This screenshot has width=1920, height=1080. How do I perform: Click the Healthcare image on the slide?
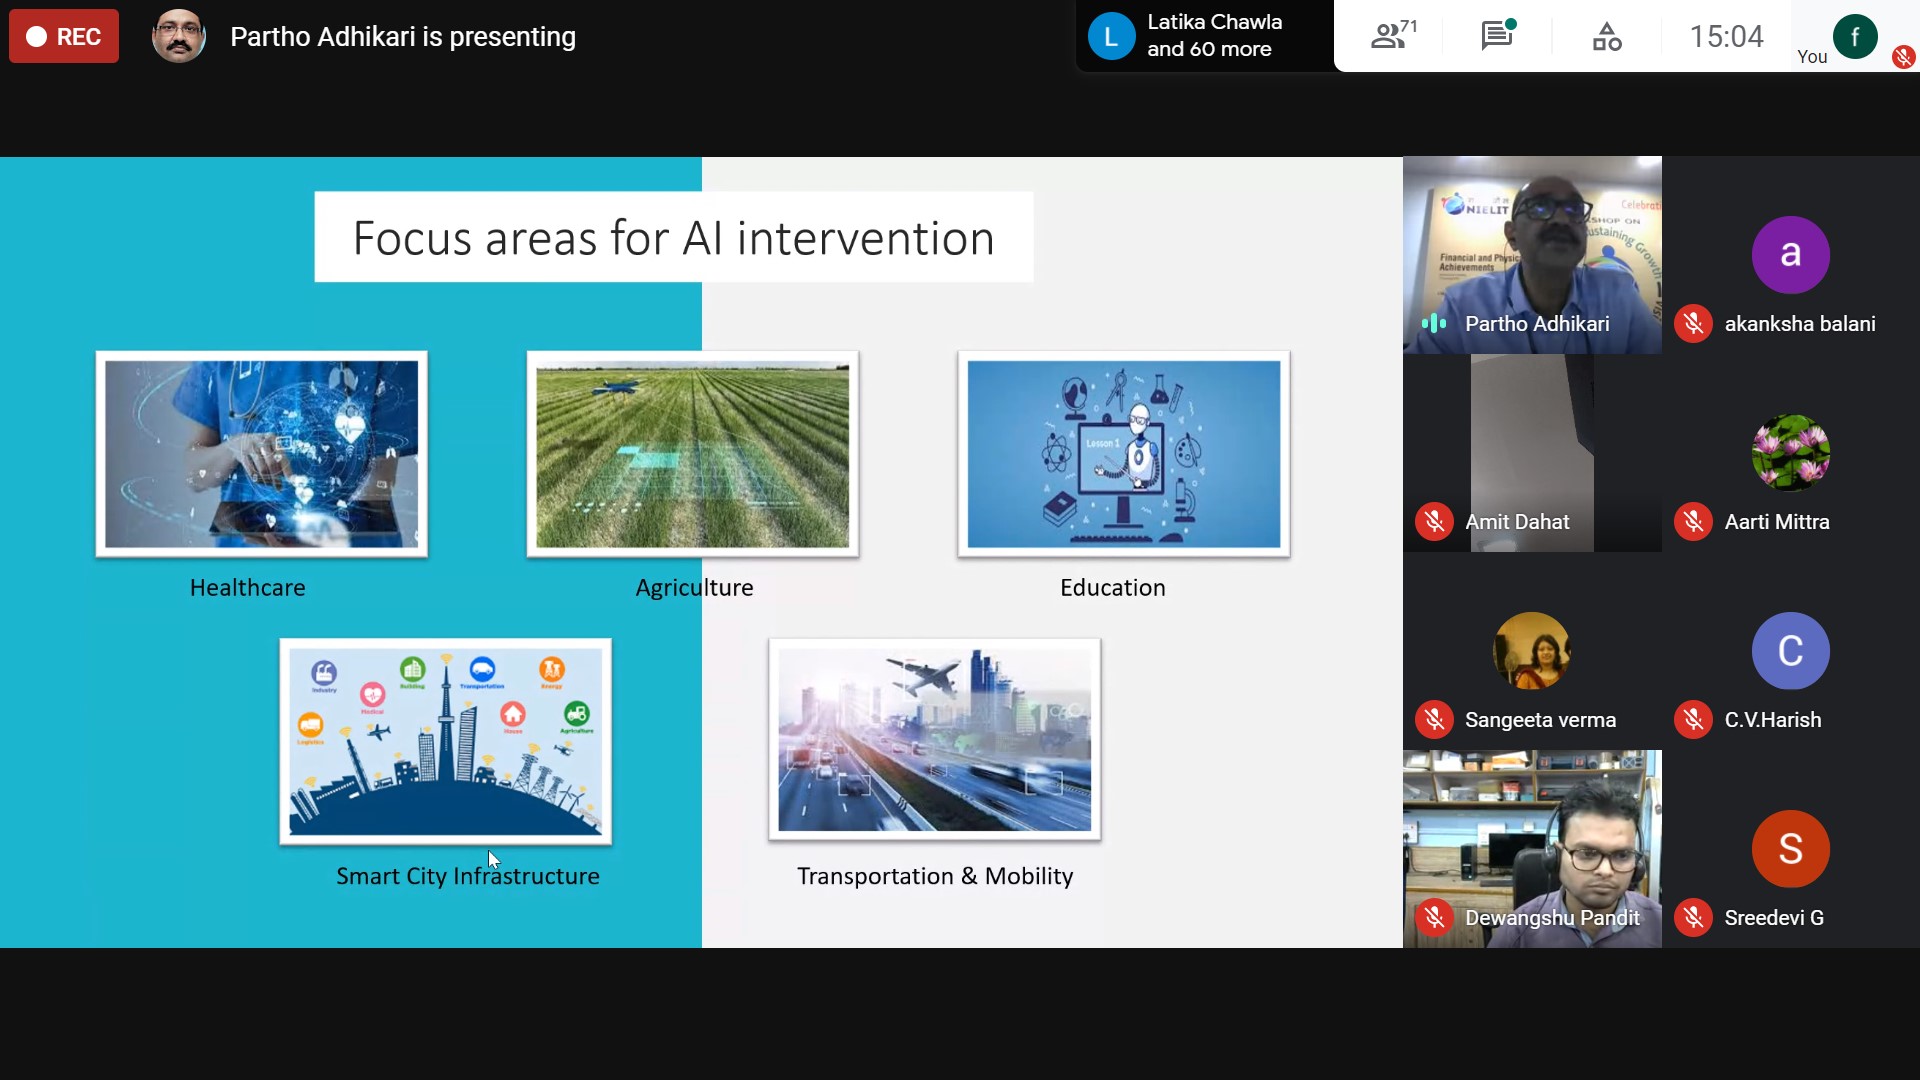point(262,454)
